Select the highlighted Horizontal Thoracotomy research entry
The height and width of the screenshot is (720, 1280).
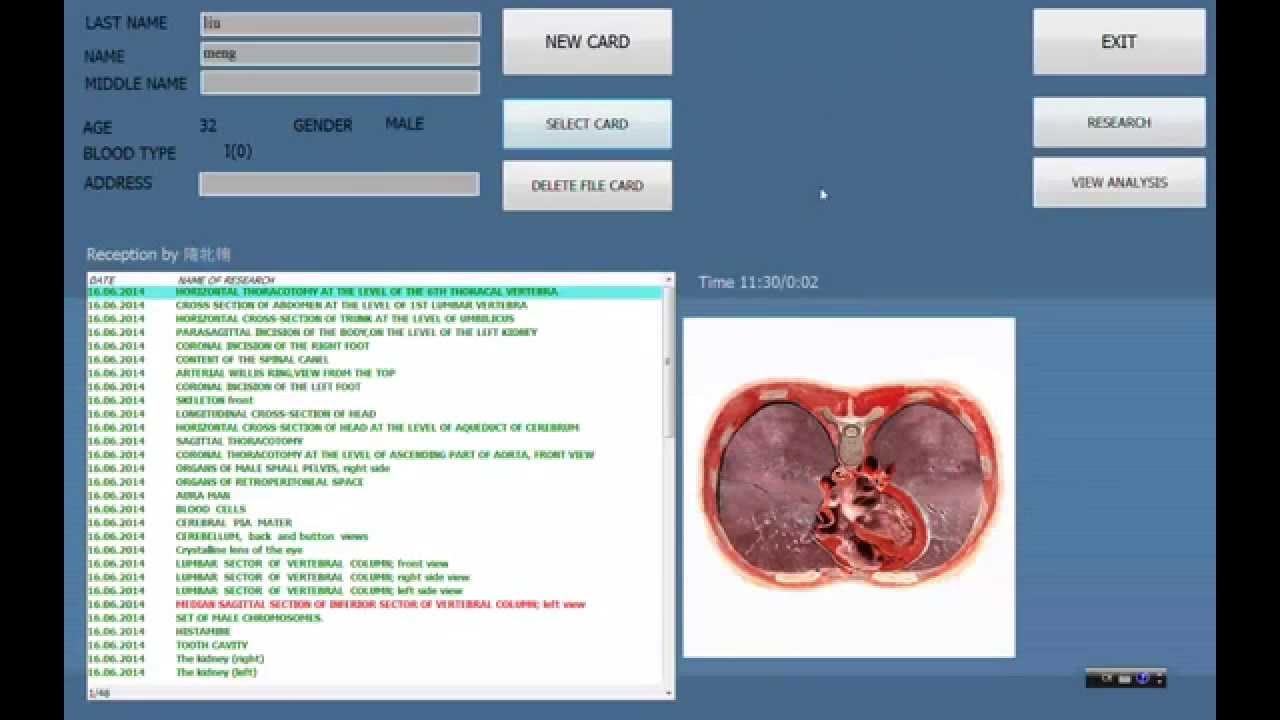click(x=367, y=292)
